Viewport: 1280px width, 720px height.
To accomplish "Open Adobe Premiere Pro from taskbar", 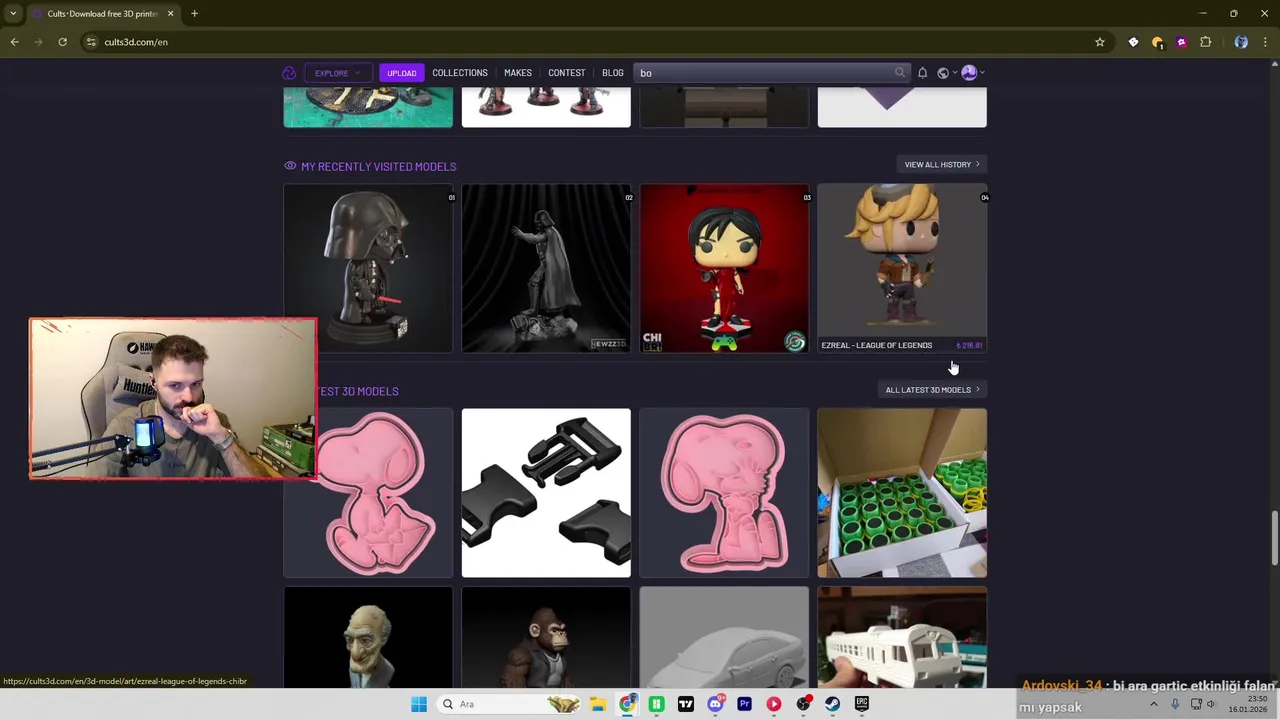I will 744,704.
